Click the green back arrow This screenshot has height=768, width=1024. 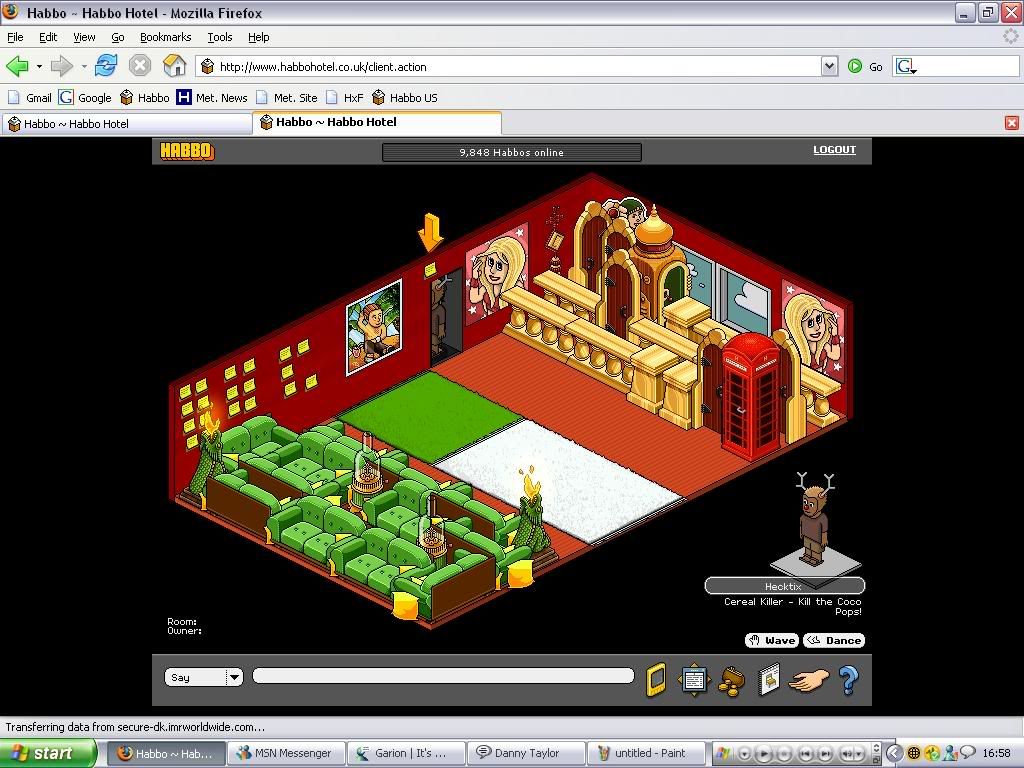(x=17, y=67)
